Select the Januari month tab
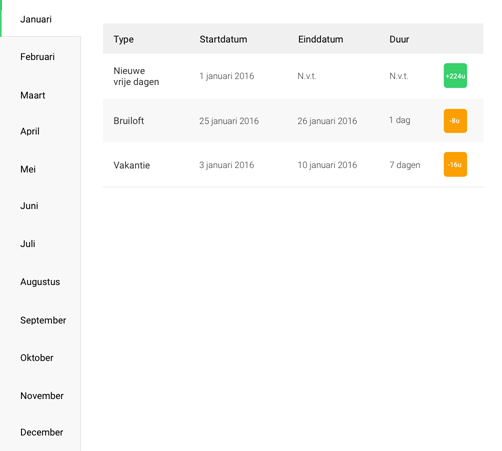 click(40, 19)
